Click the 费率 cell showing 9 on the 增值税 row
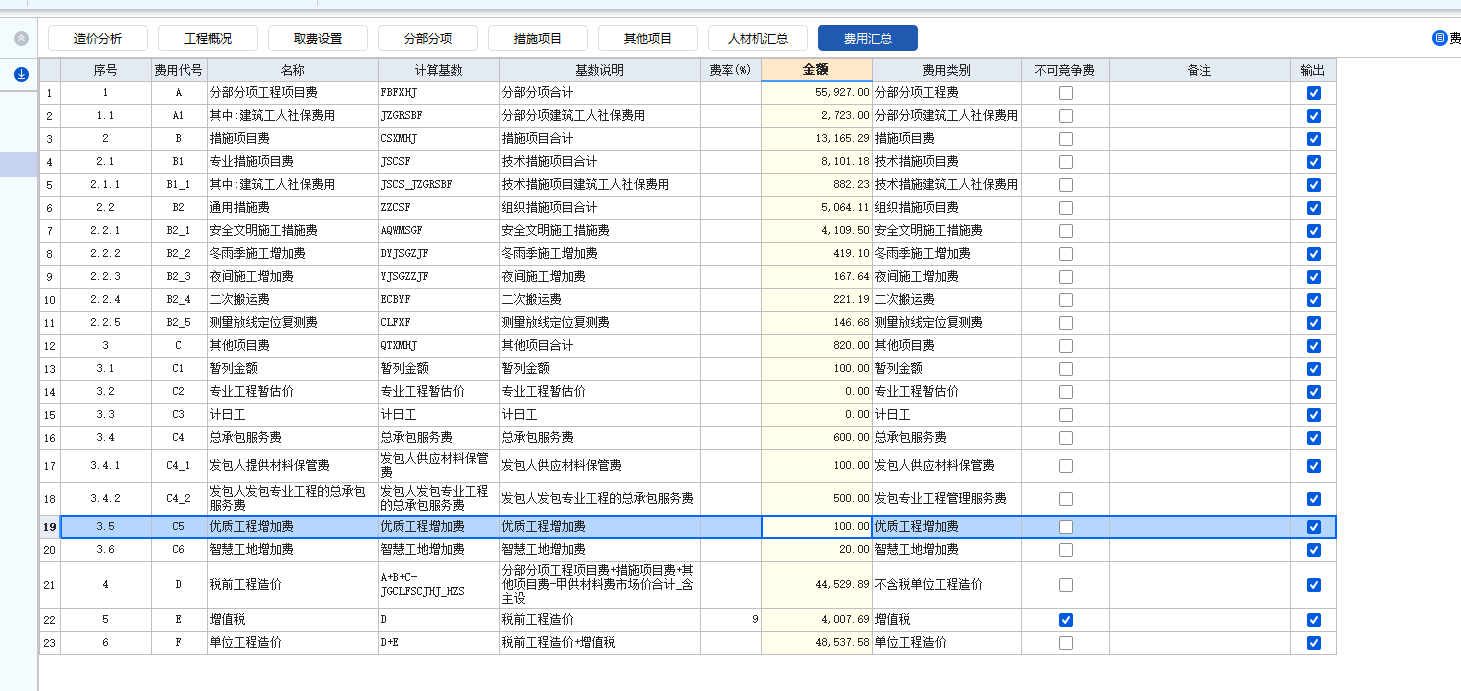Viewport: 1461px width, 691px height. (732, 619)
